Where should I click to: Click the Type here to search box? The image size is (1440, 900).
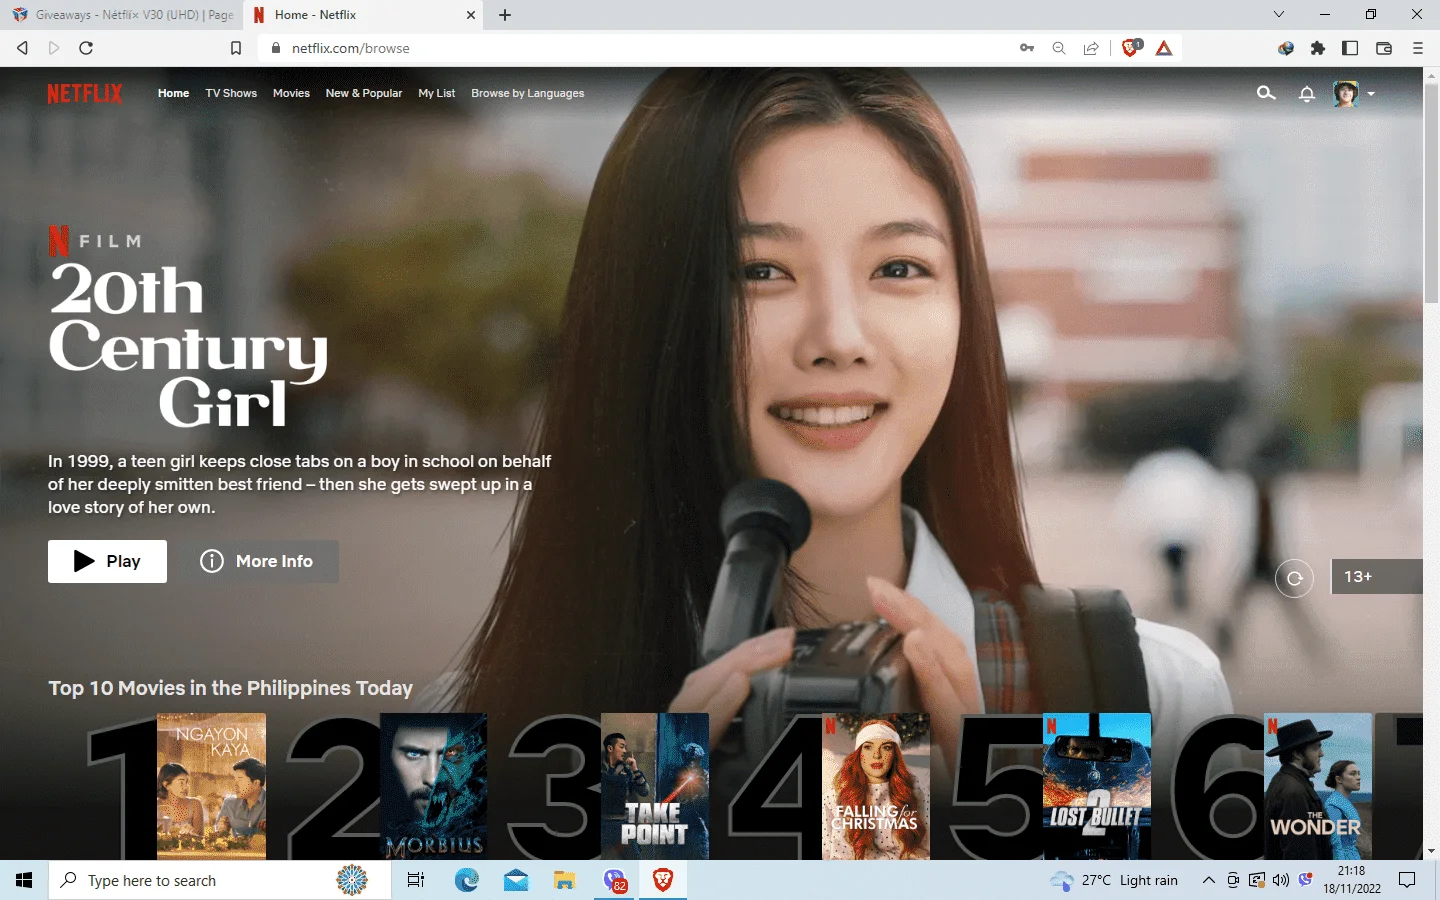tap(219, 880)
